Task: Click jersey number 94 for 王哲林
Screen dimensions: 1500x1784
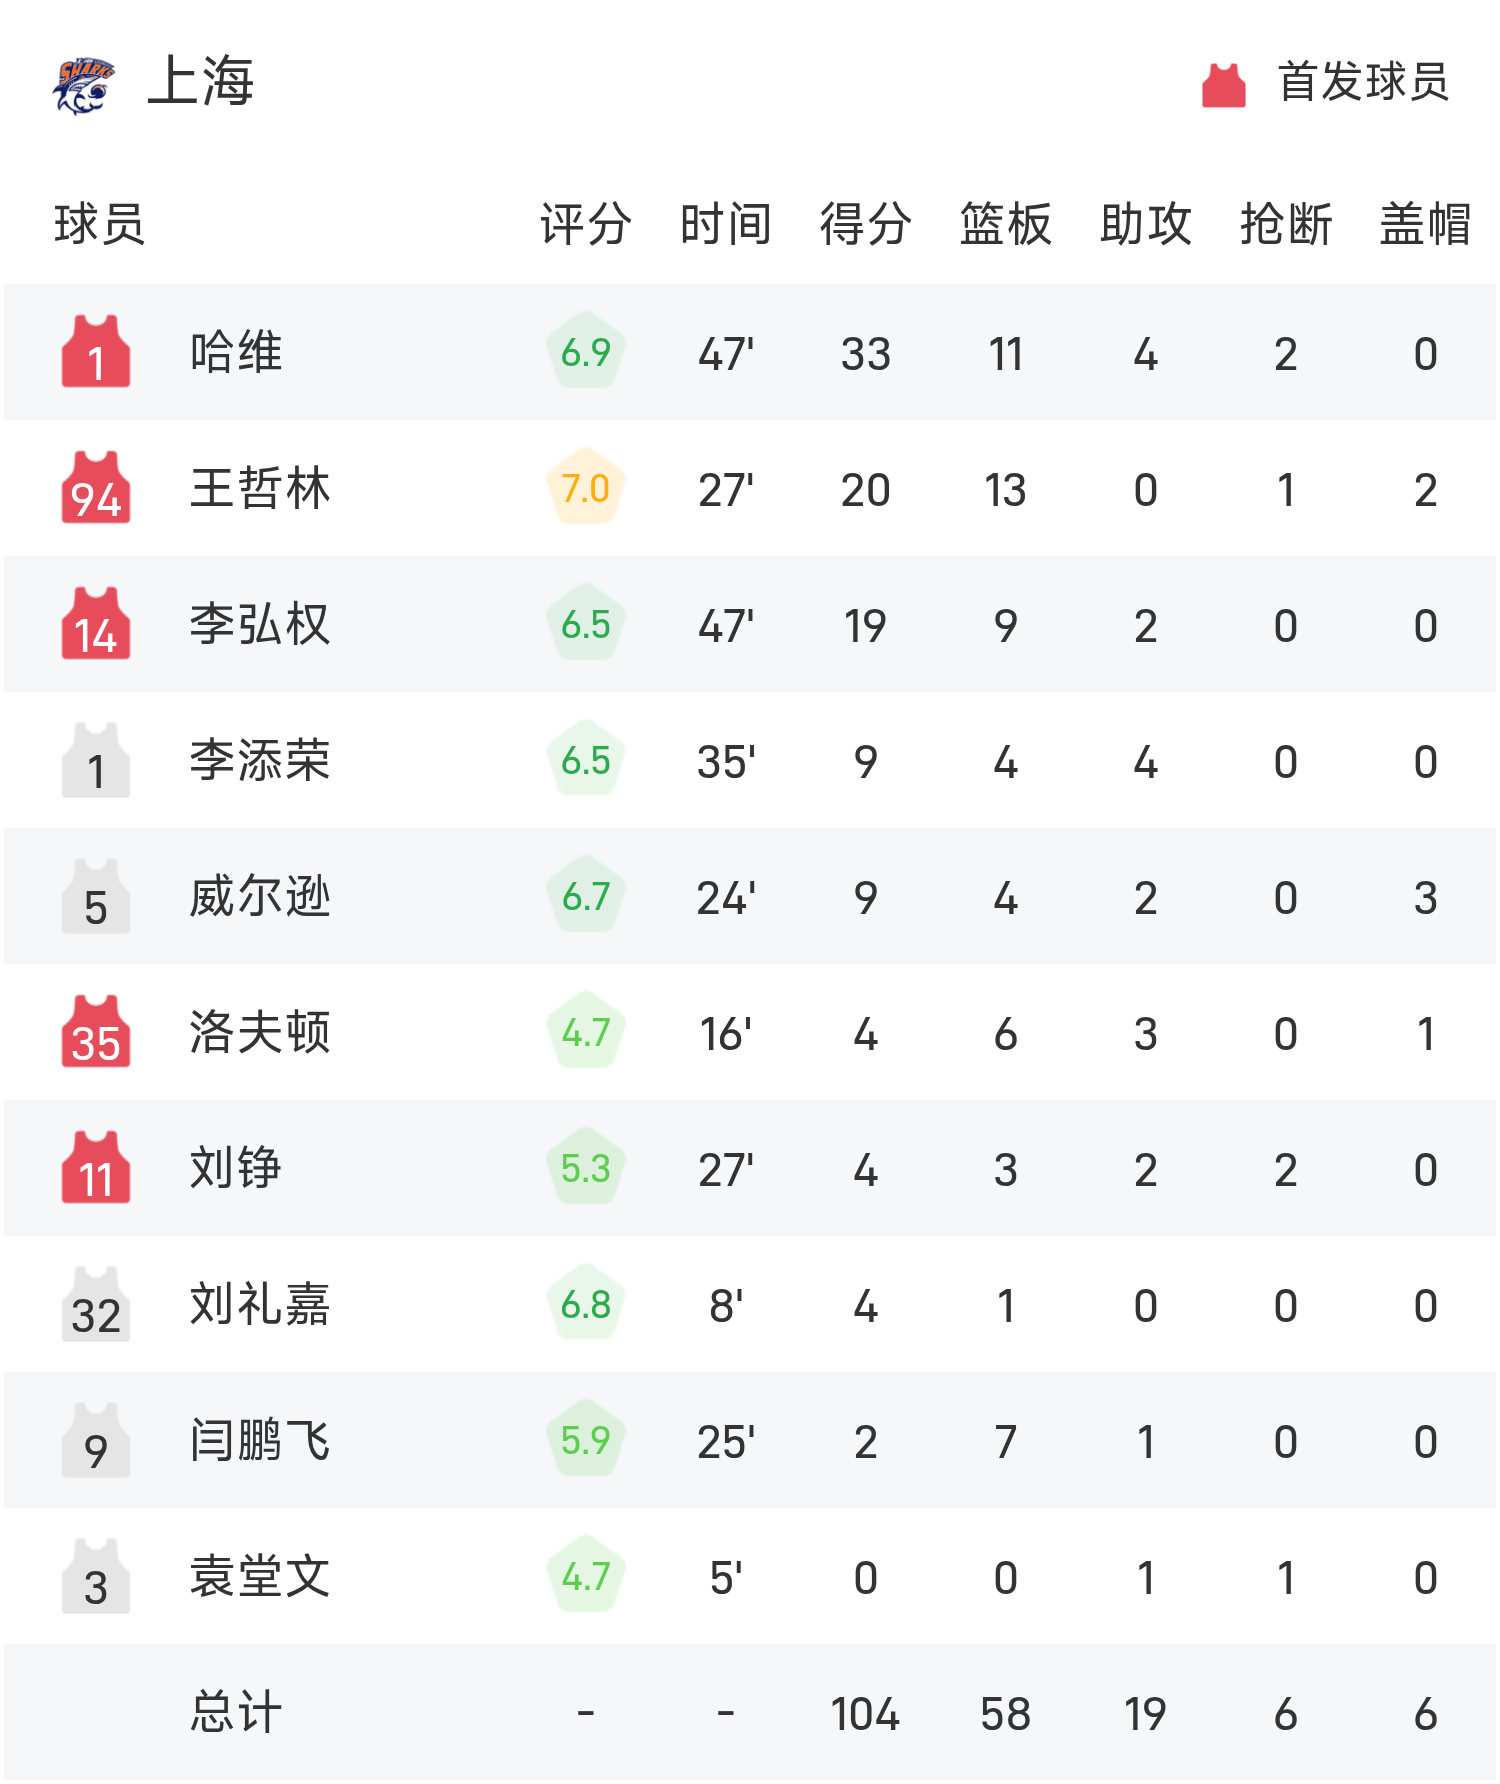Action: (95, 488)
